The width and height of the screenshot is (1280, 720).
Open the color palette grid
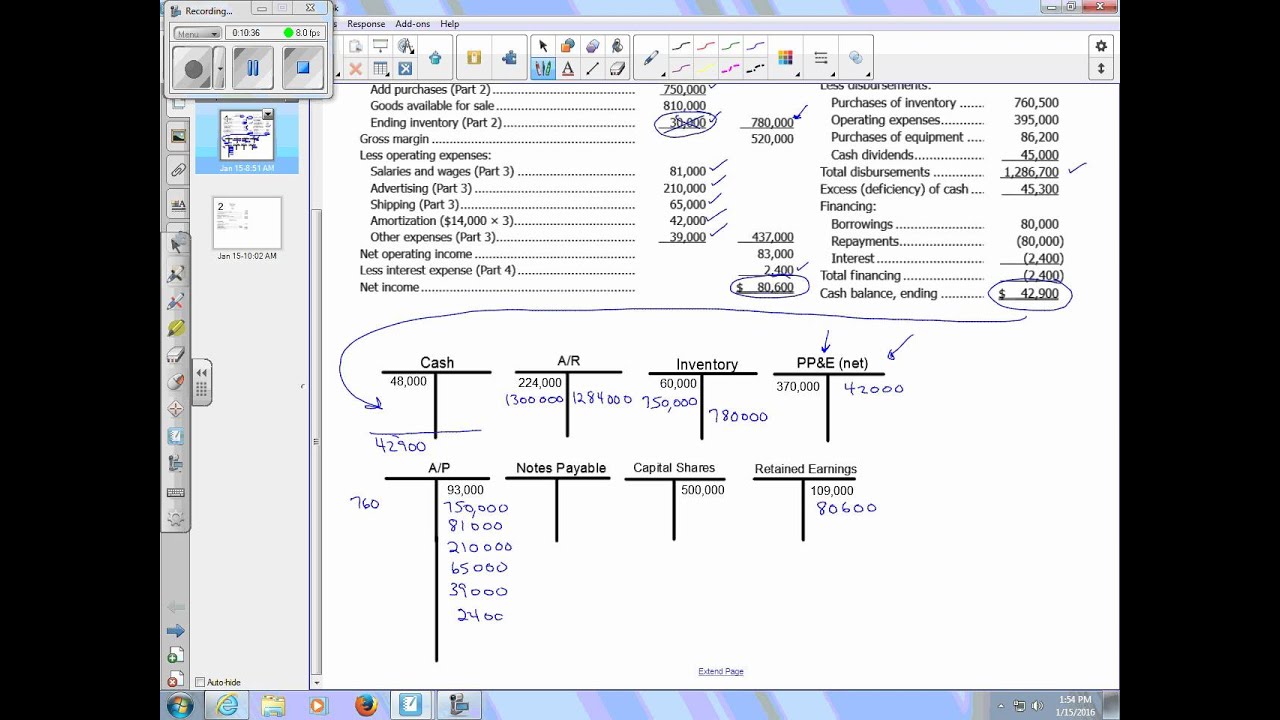[x=785, y=58]
